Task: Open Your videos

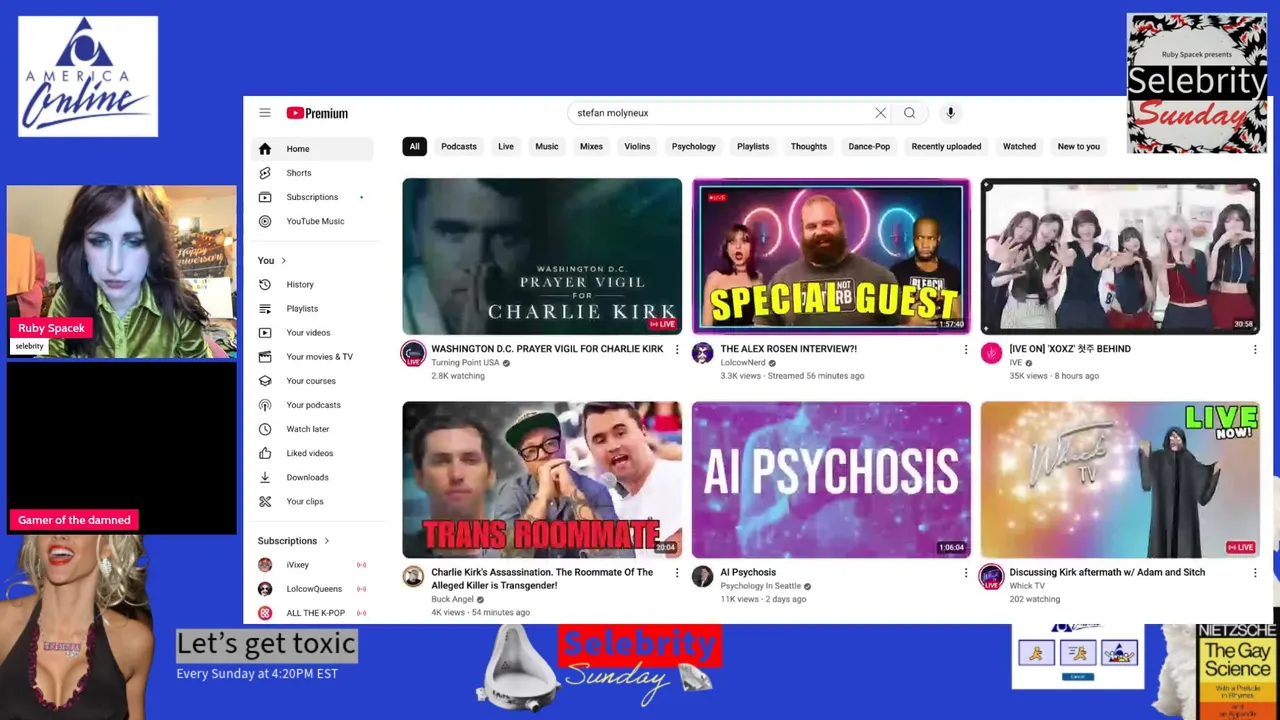Action: click(312, 333)
